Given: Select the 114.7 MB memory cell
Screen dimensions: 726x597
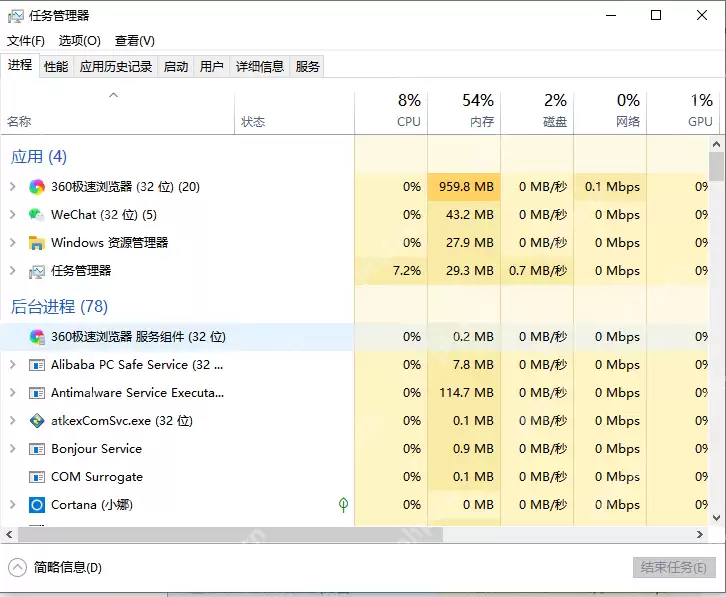Looking at the screenshot, I should [464, 393].
